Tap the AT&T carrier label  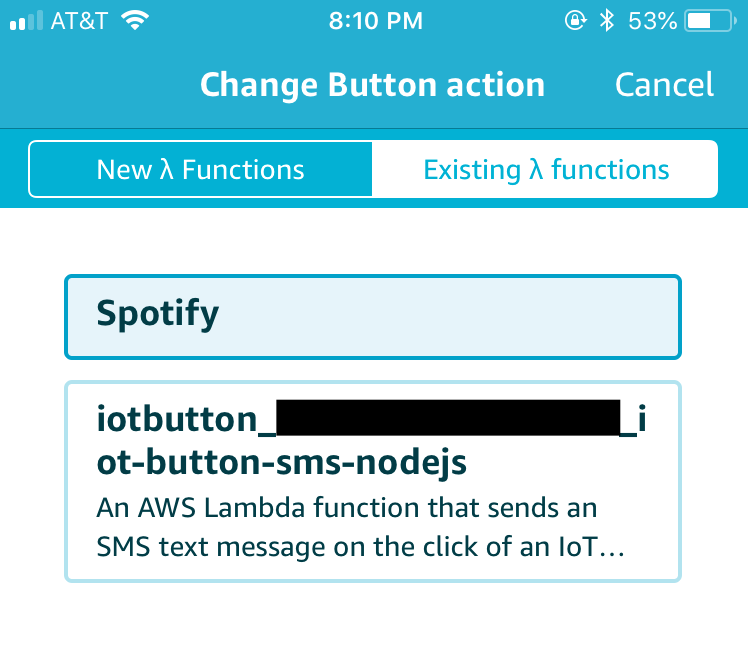[x=79, y=21]
